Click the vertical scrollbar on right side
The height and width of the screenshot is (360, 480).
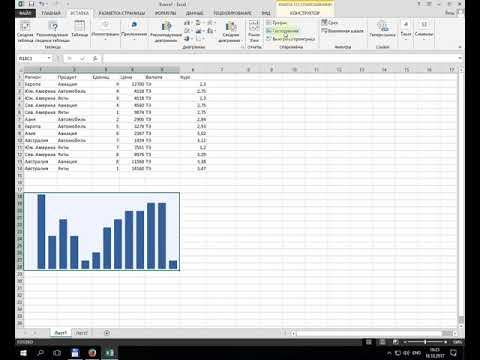[x=461, y=196]
